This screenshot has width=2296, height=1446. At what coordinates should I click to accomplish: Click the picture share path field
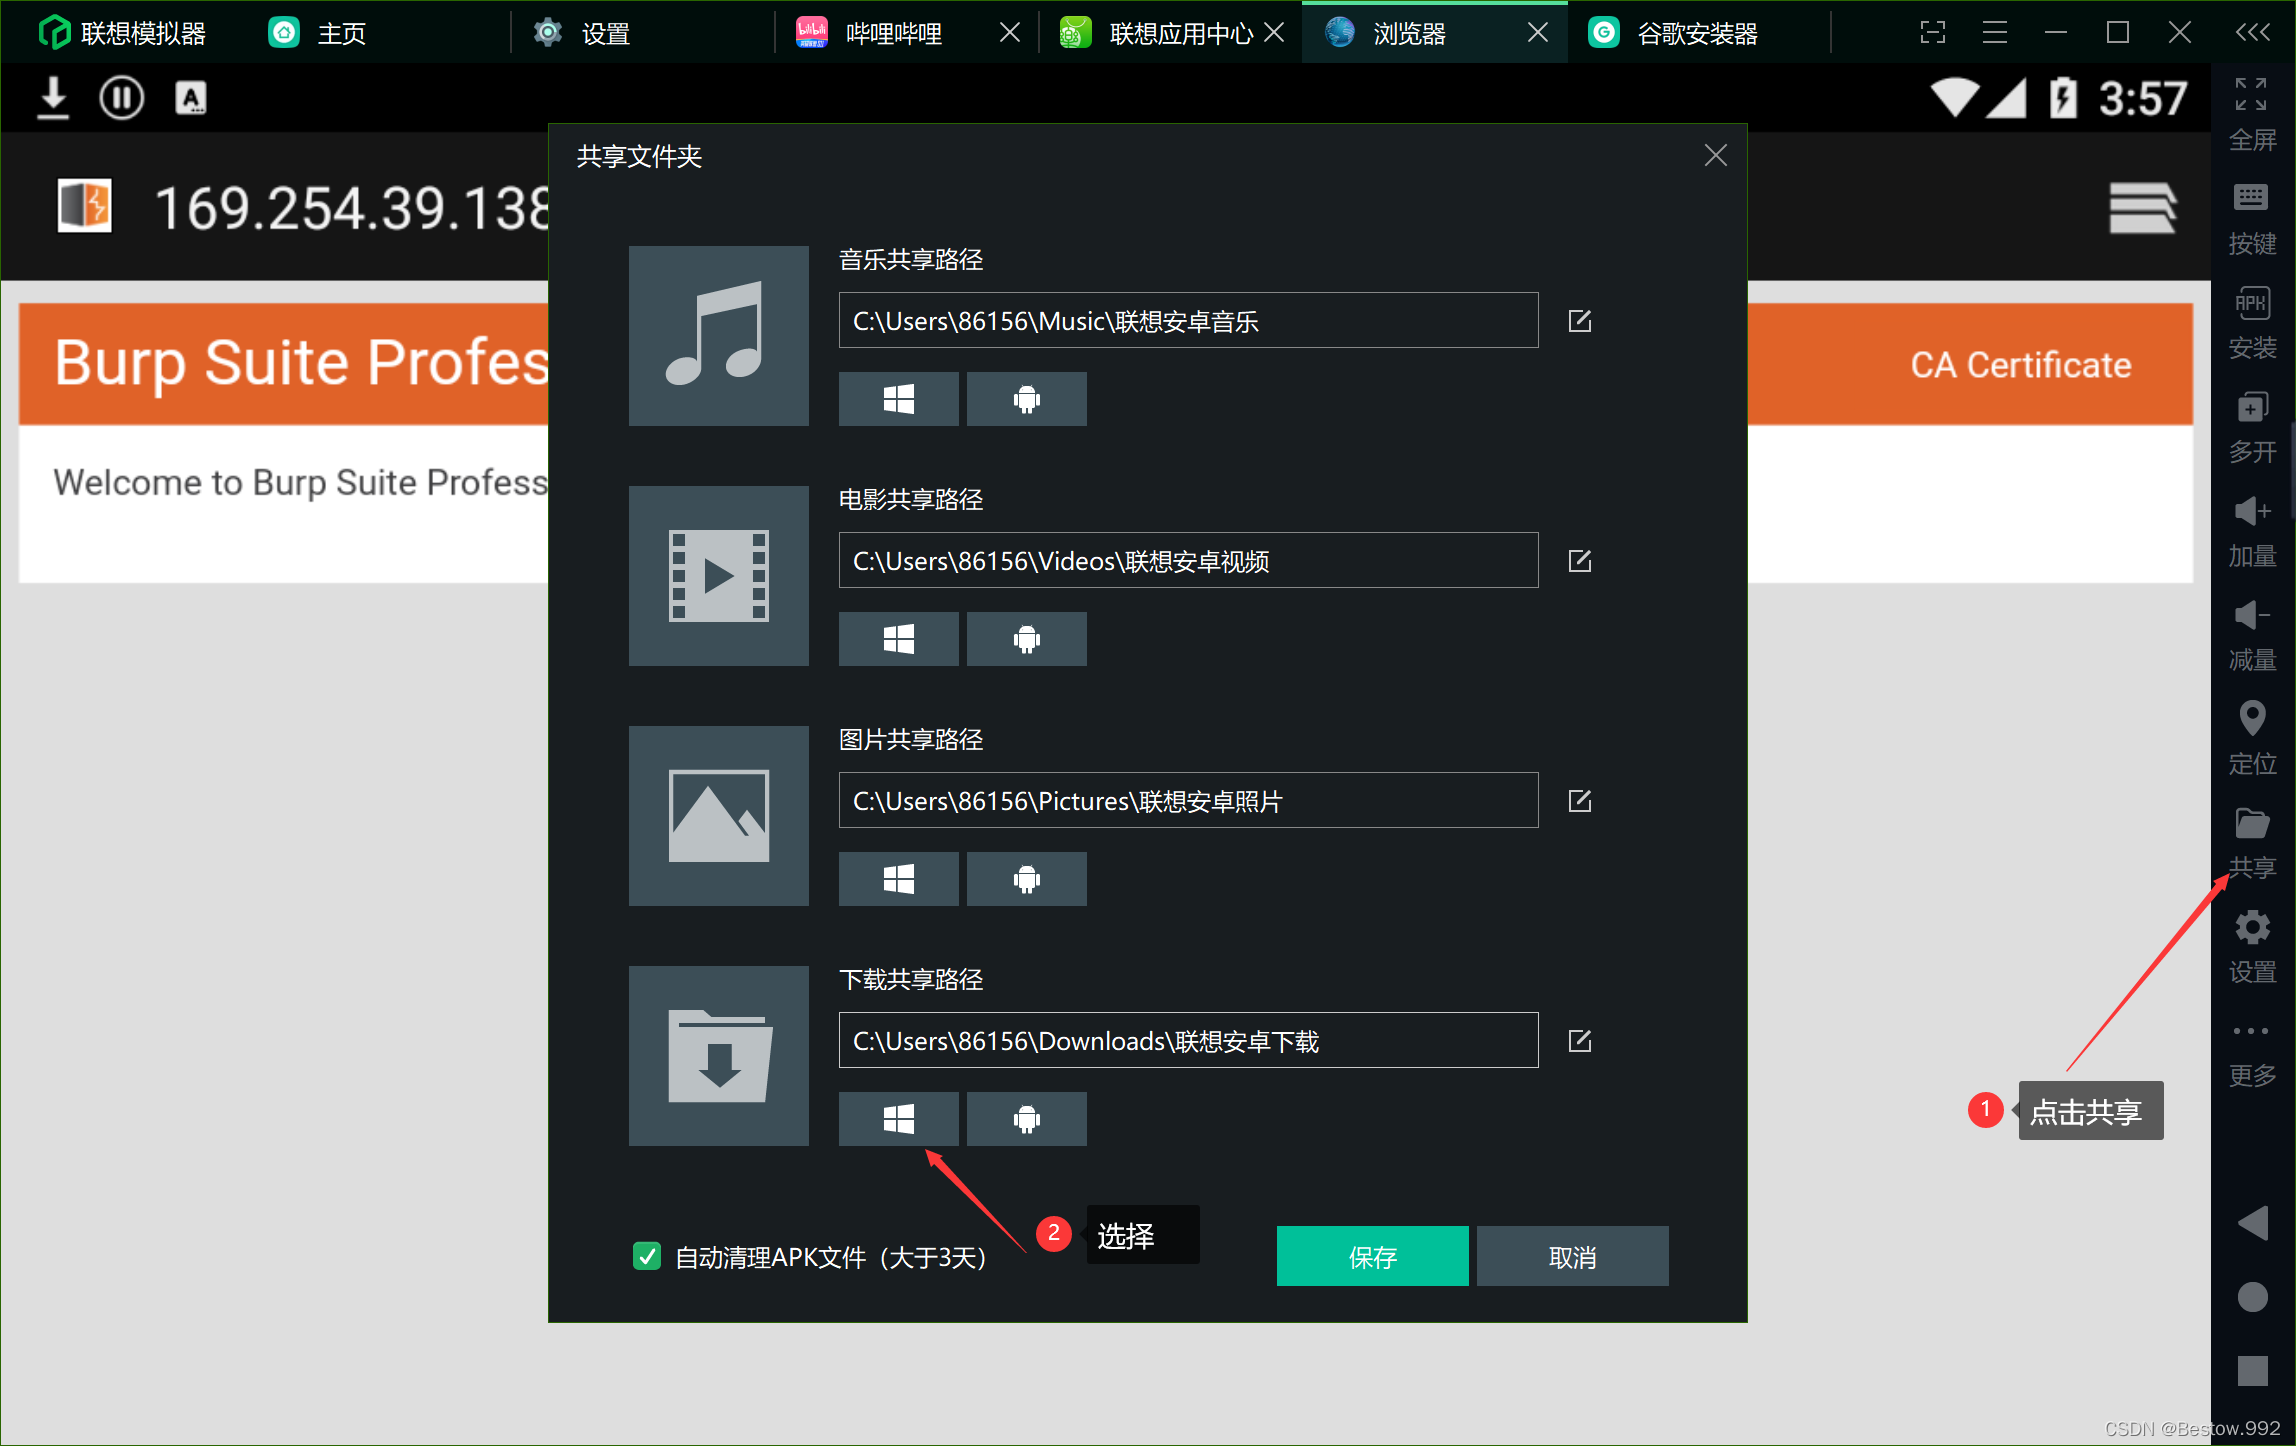(1188, 800)
